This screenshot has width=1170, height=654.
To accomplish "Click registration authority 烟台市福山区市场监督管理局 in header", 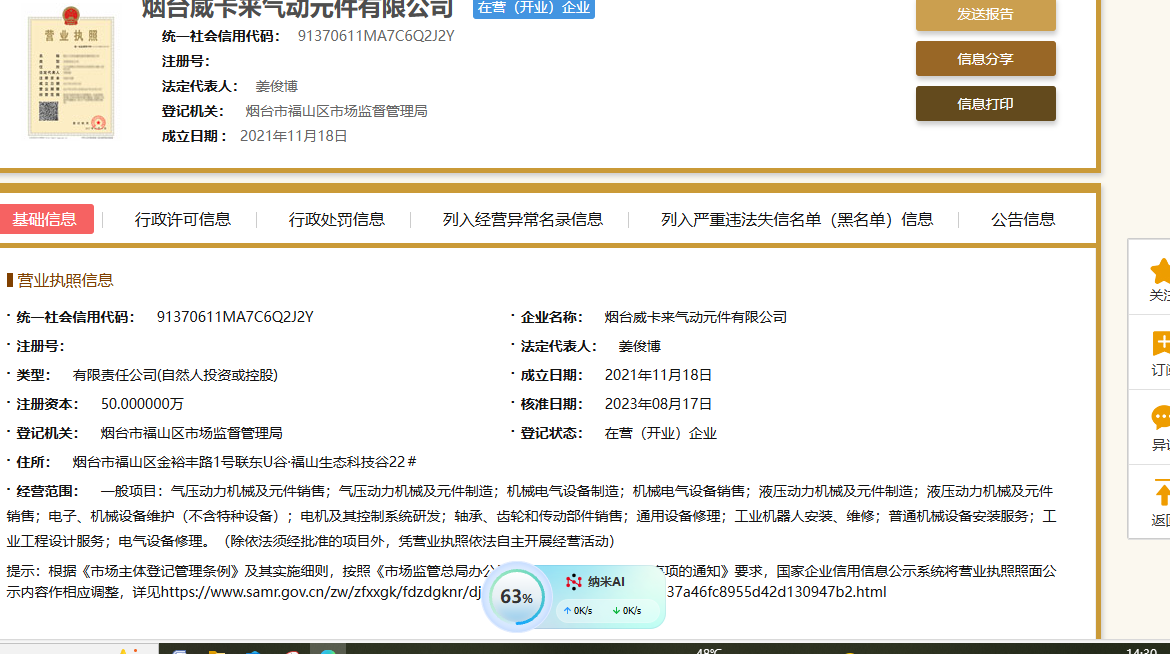I will click(337, 111).
